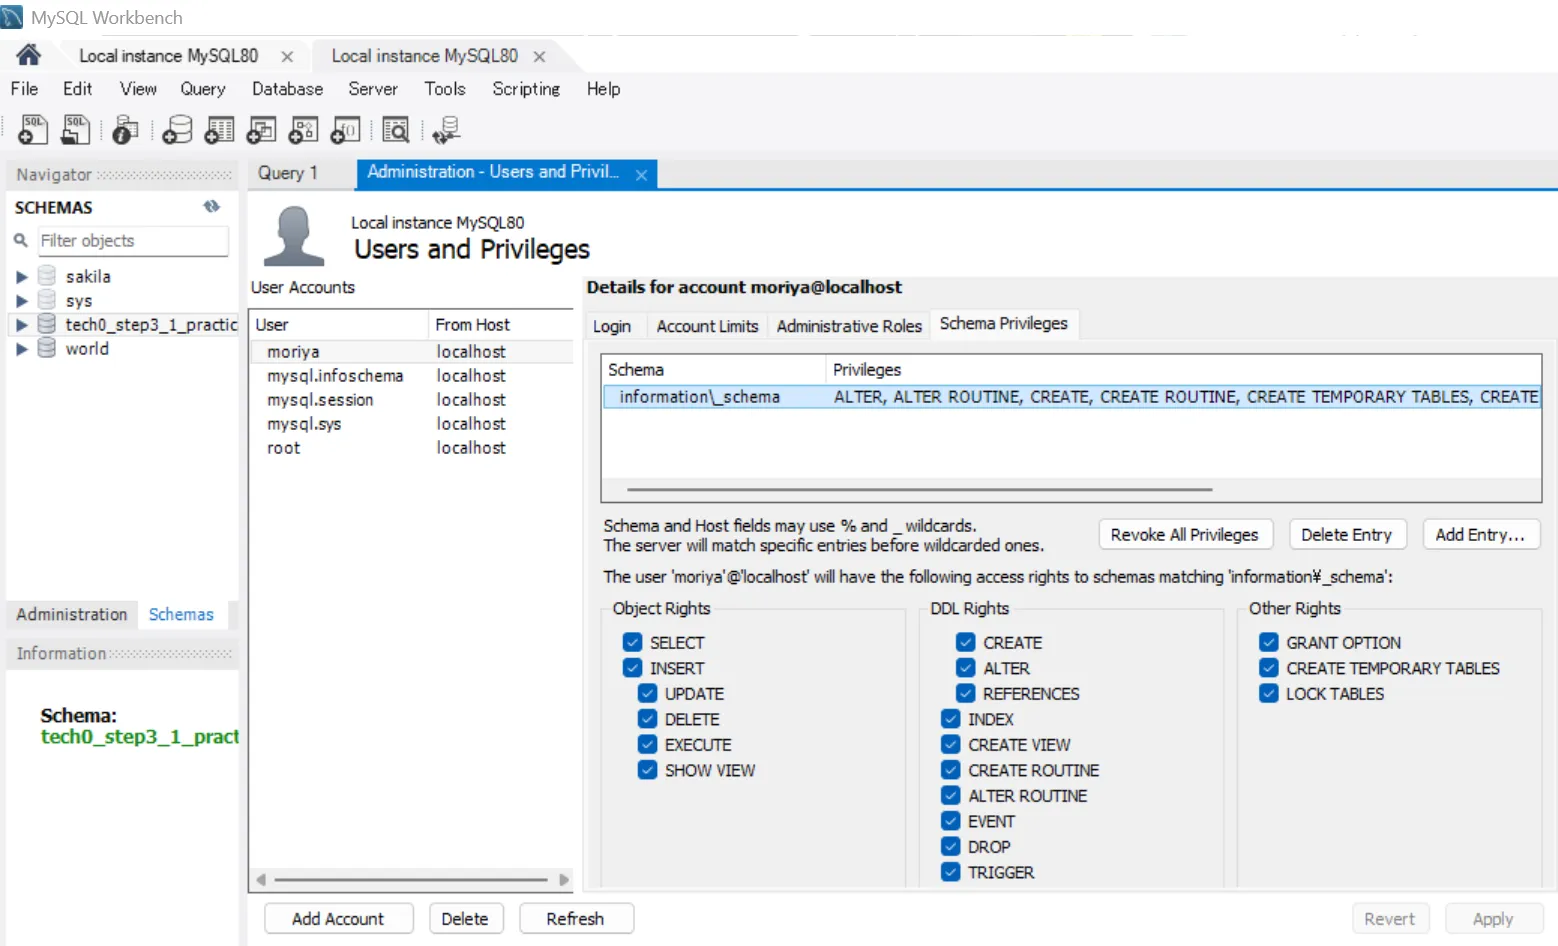Toggle the CREATE TEMPORARY TABLES checkbox
This screenshot has height=946, width=1558.
tap(1268, 667)
